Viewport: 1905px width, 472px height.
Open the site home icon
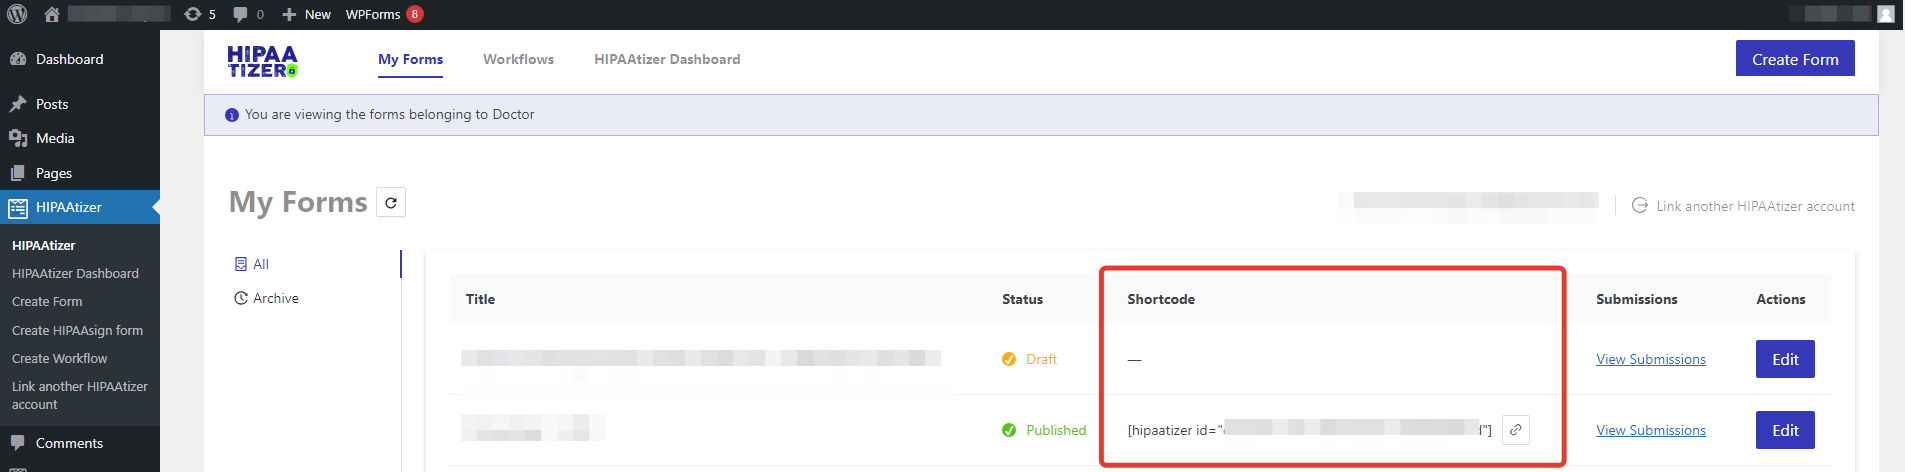(x=52, y=14)
